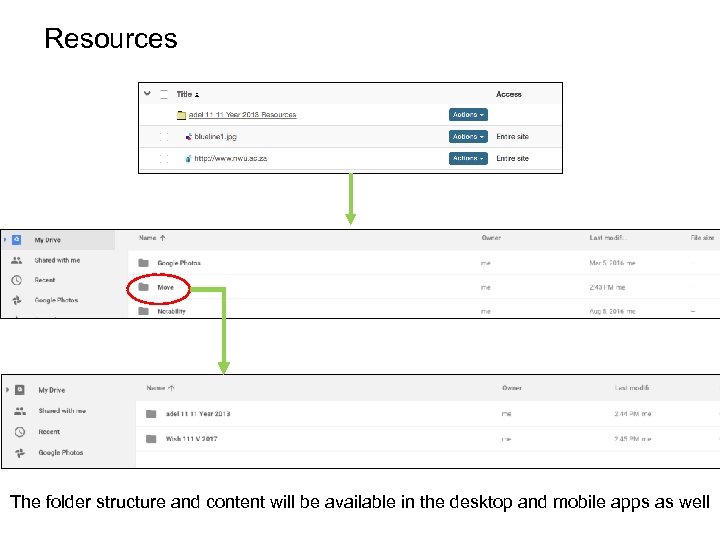720x540 pixels.
Task: Click the File size column header
Action: point(703,238)
